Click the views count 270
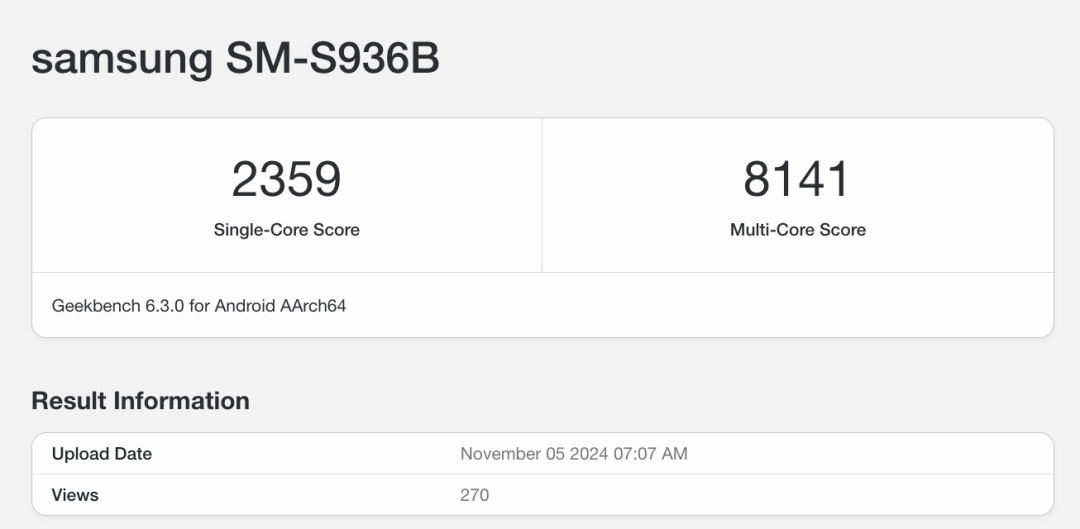Screen dimensions: 1080x529 (475, 495)
